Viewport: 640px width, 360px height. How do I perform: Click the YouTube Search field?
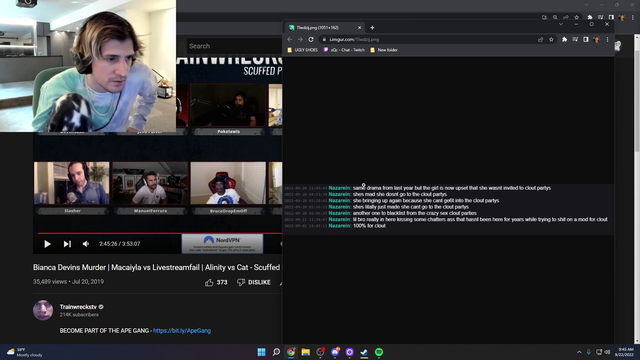click(234, 46)
